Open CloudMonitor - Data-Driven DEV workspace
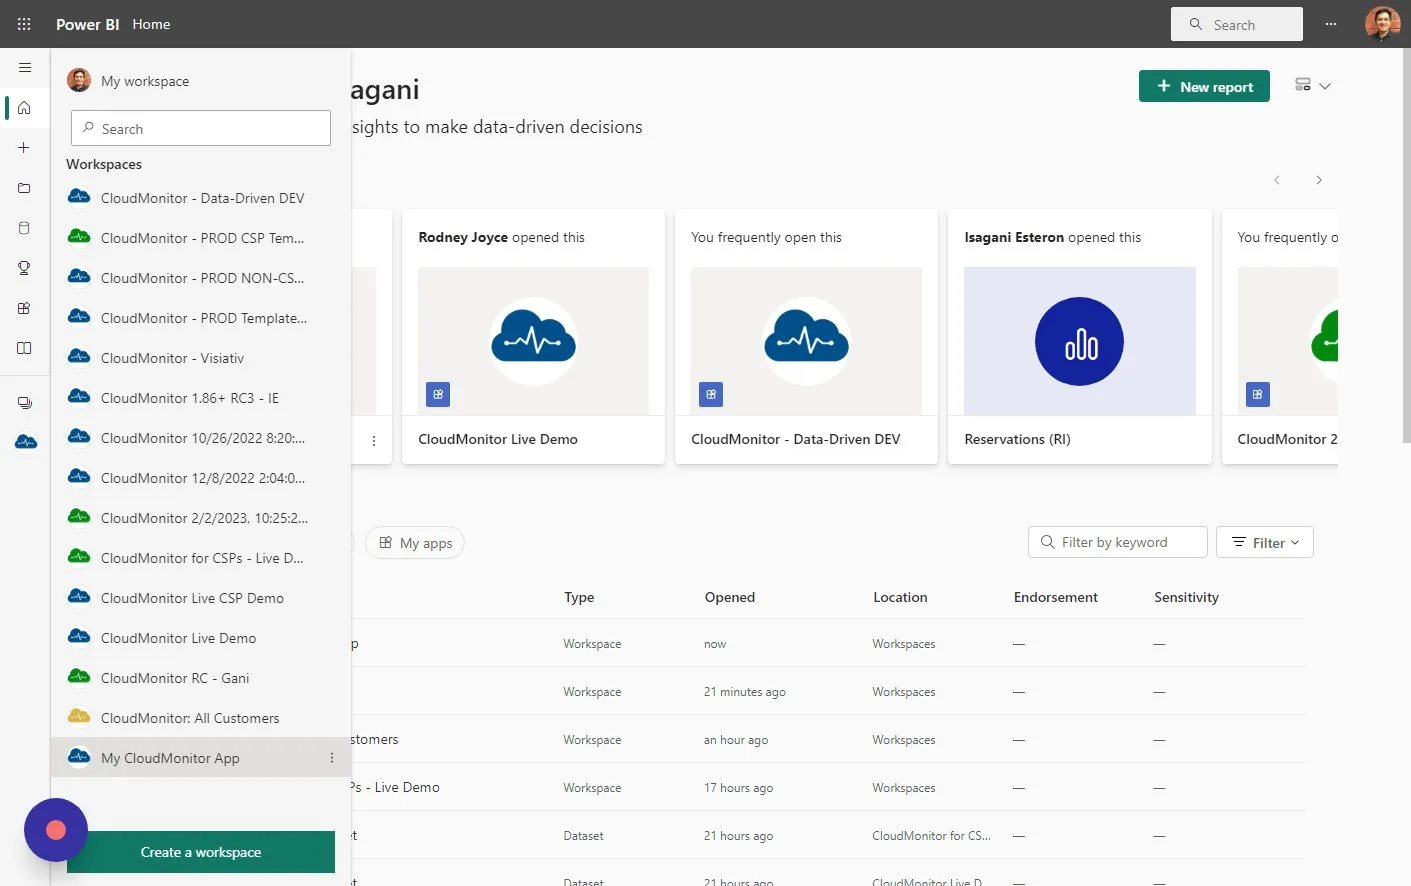 click(201, 198)
